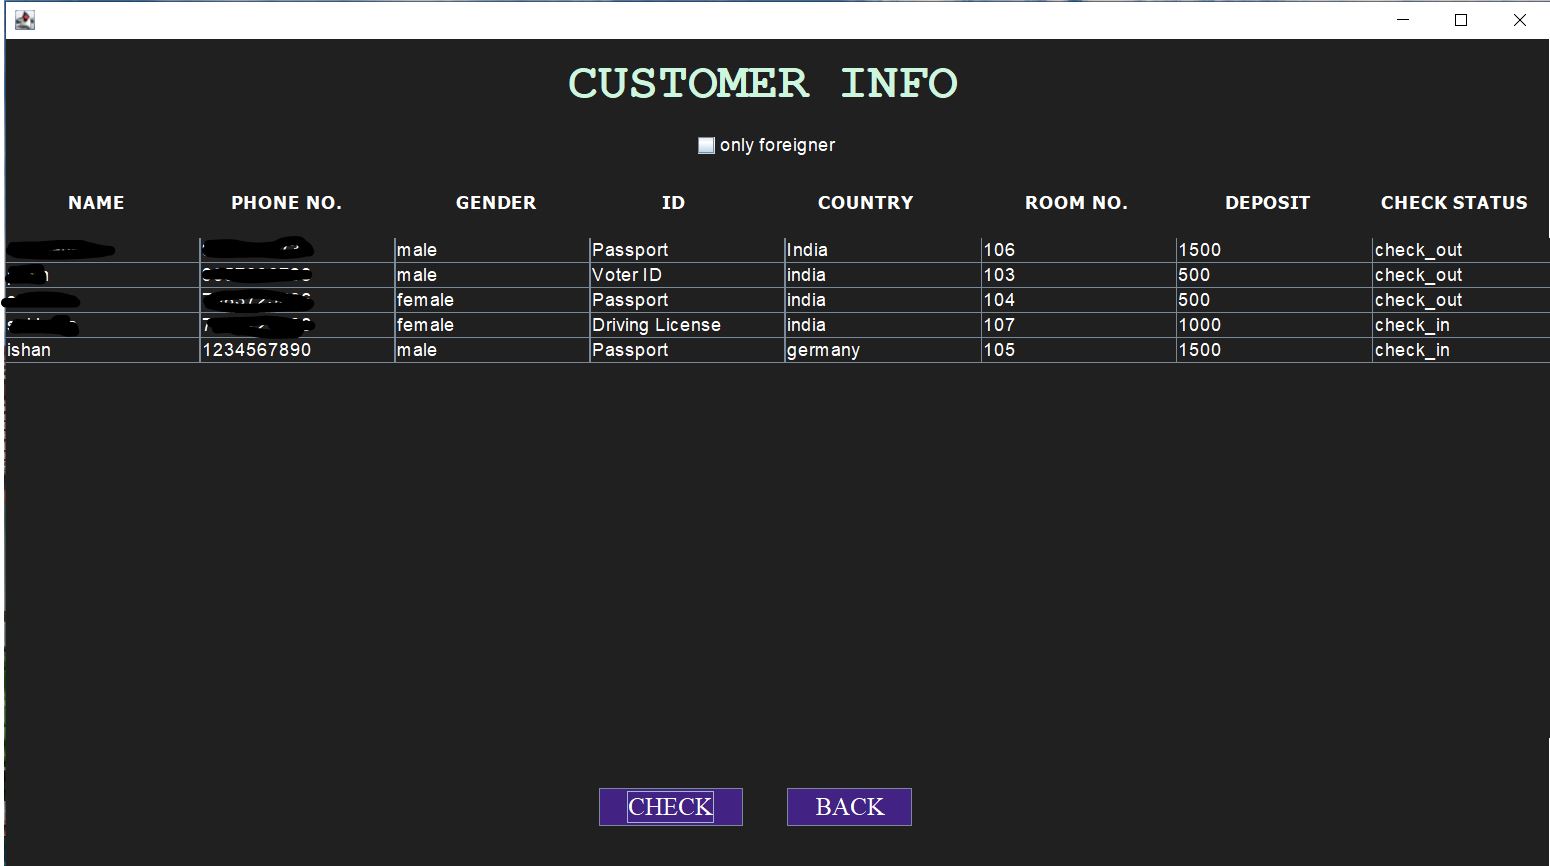Viewport: 1550px width, 866px height.
Task: Select 'male' cell in ishan's row
Action: [x=492, y=350]
